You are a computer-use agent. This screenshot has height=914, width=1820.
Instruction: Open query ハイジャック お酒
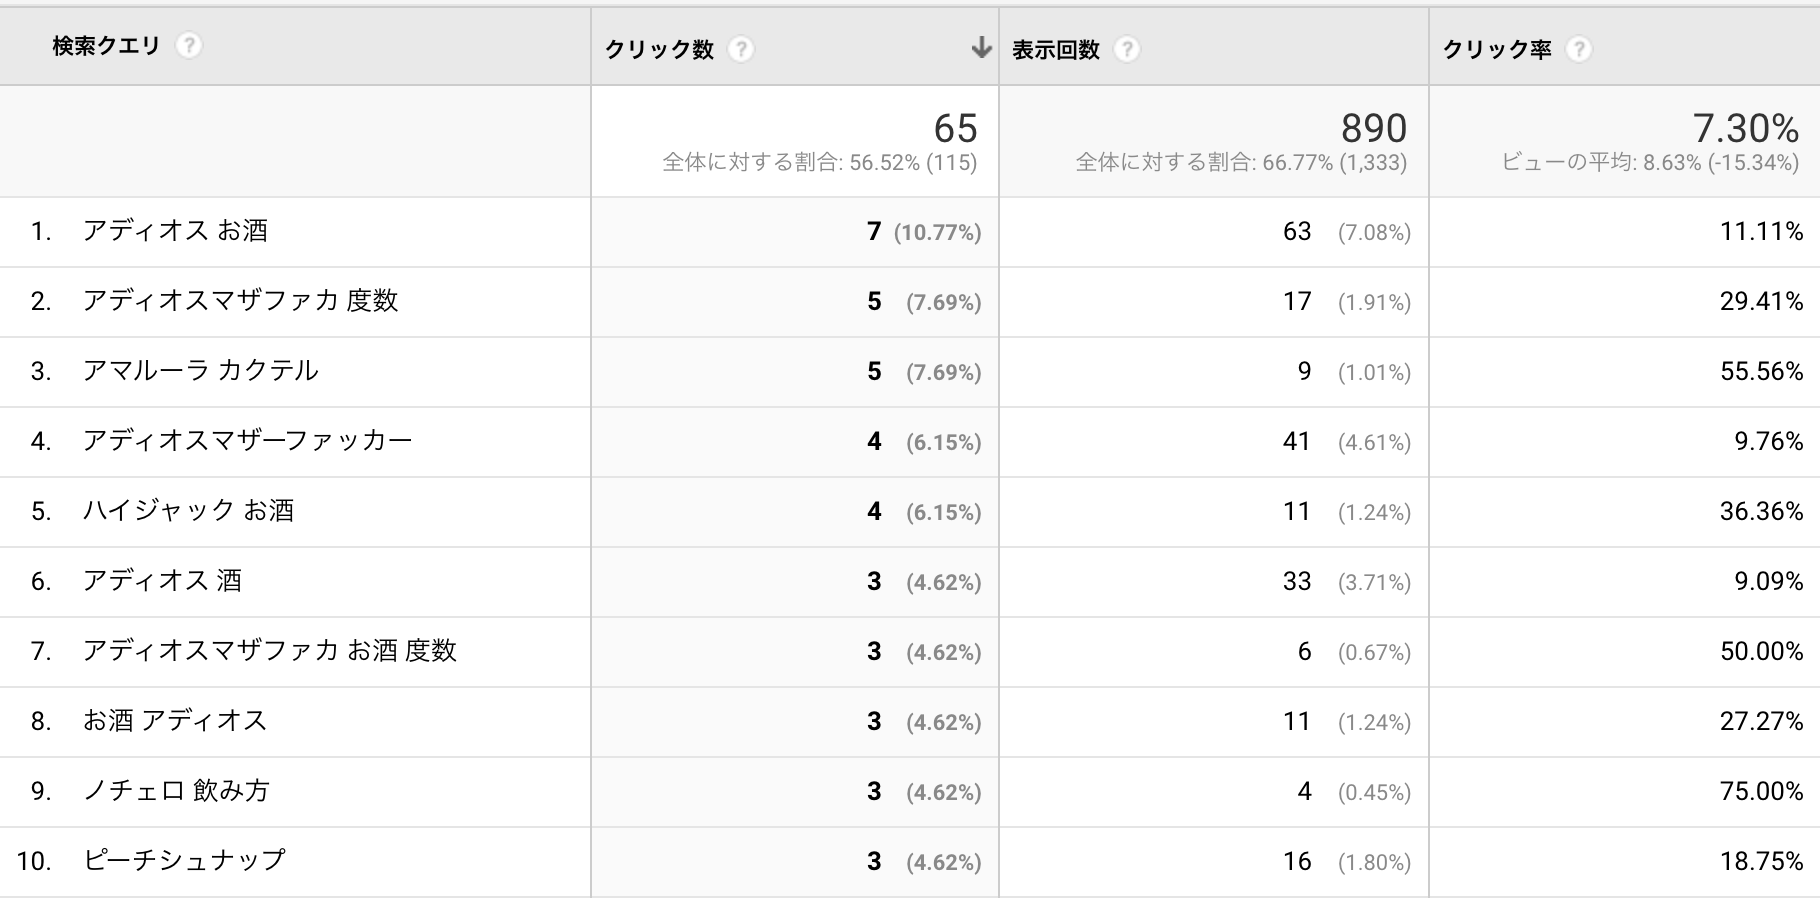tap(188, 511)
